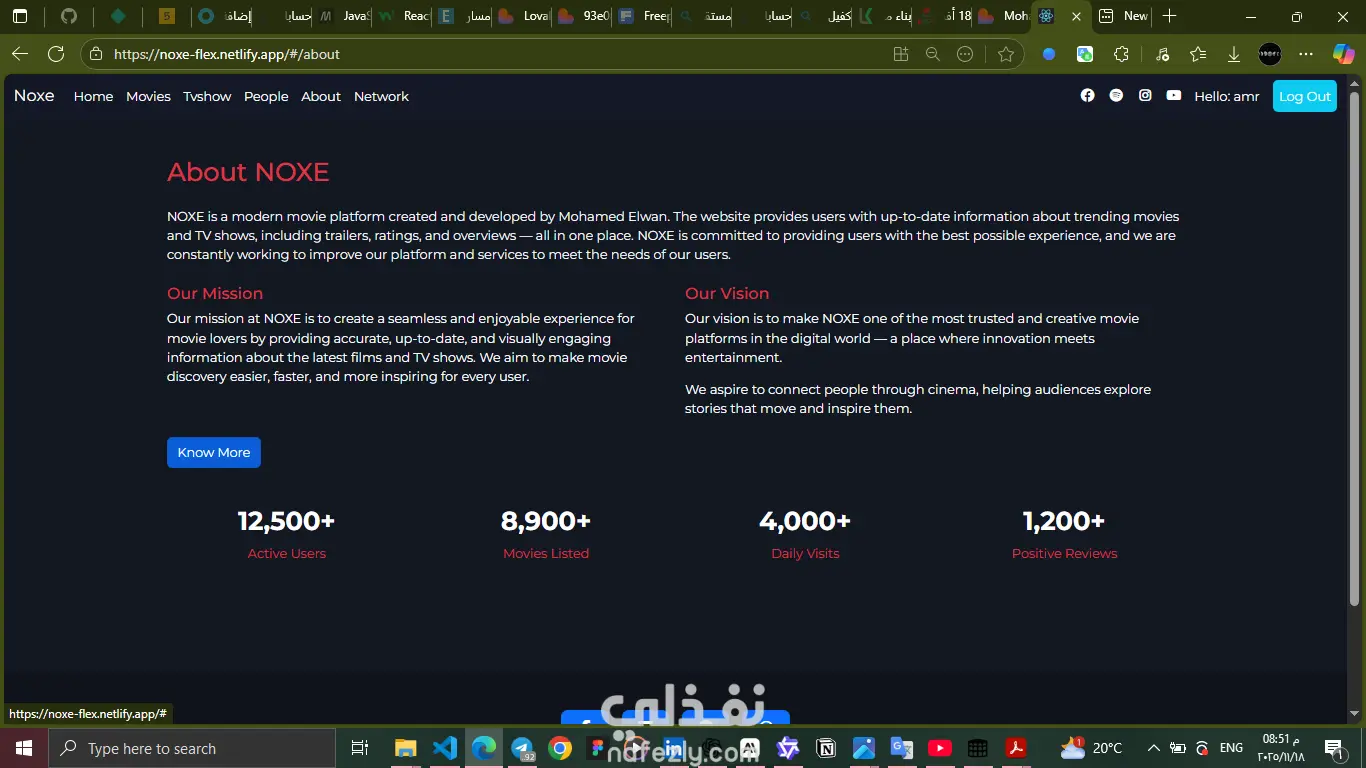Open Movies in NOXE navbar
The height and width of the screenshot is (768, 1366).
[x=148, y=96]
